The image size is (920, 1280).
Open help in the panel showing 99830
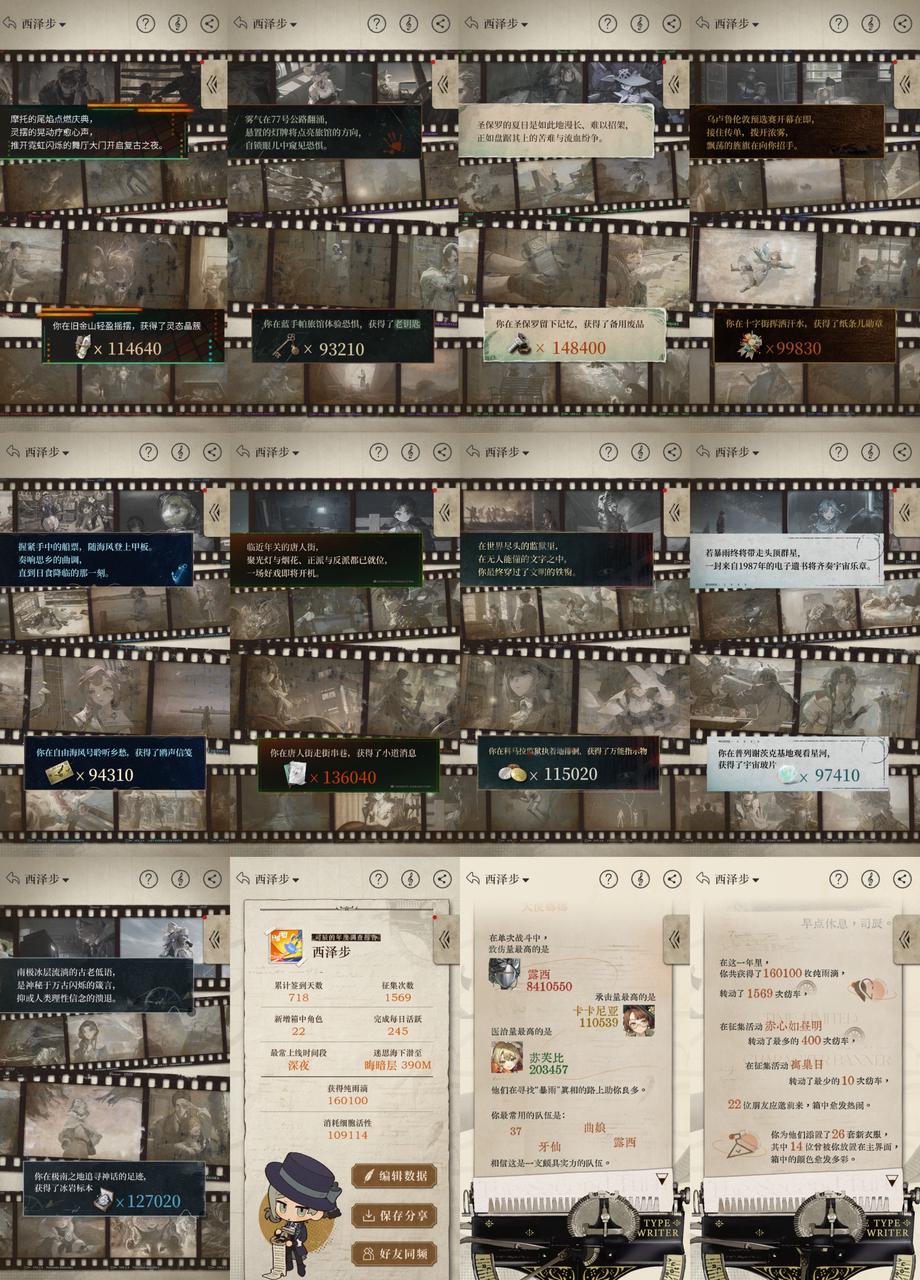click(837, 23)
